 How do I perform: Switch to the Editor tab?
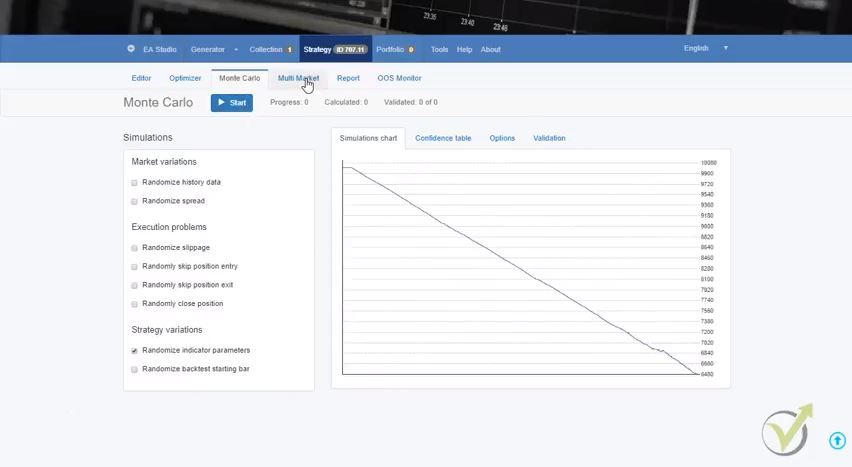141,78
